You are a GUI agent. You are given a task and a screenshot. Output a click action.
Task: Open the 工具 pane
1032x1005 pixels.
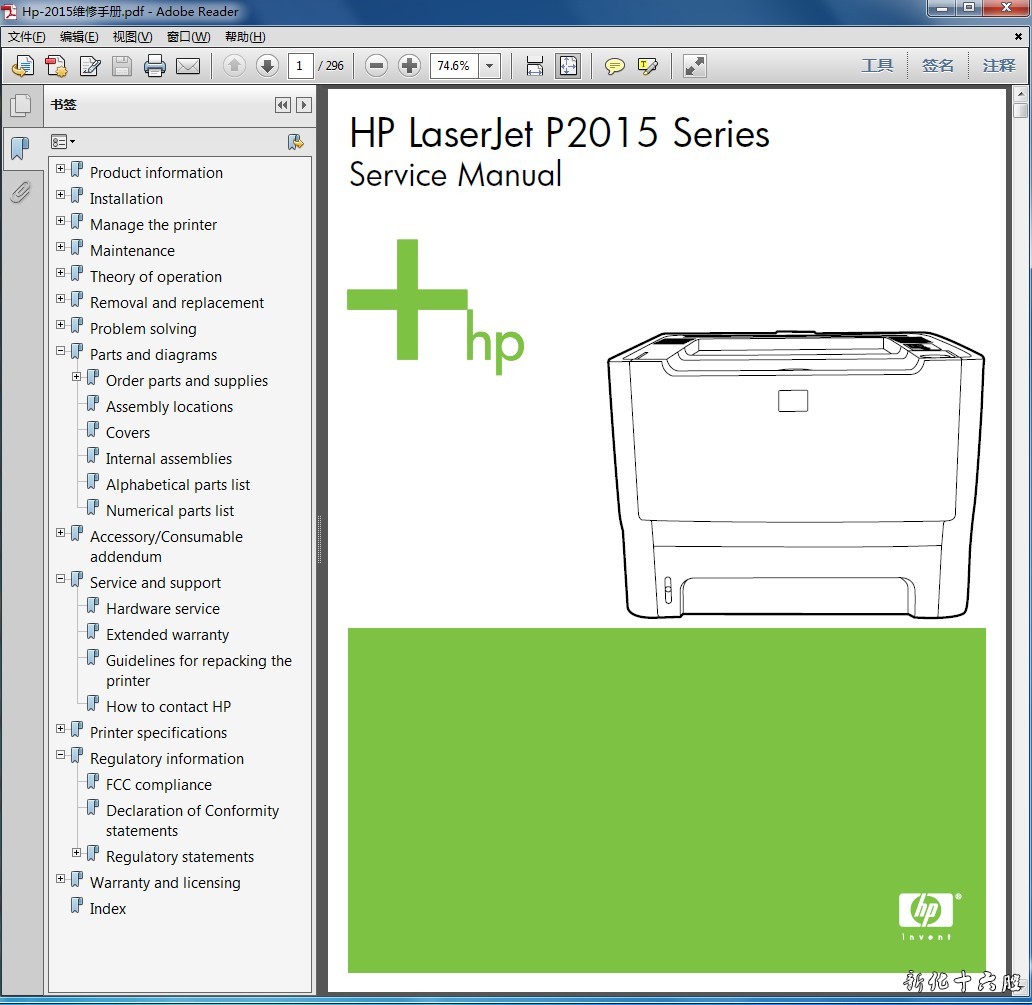(877, 66)
